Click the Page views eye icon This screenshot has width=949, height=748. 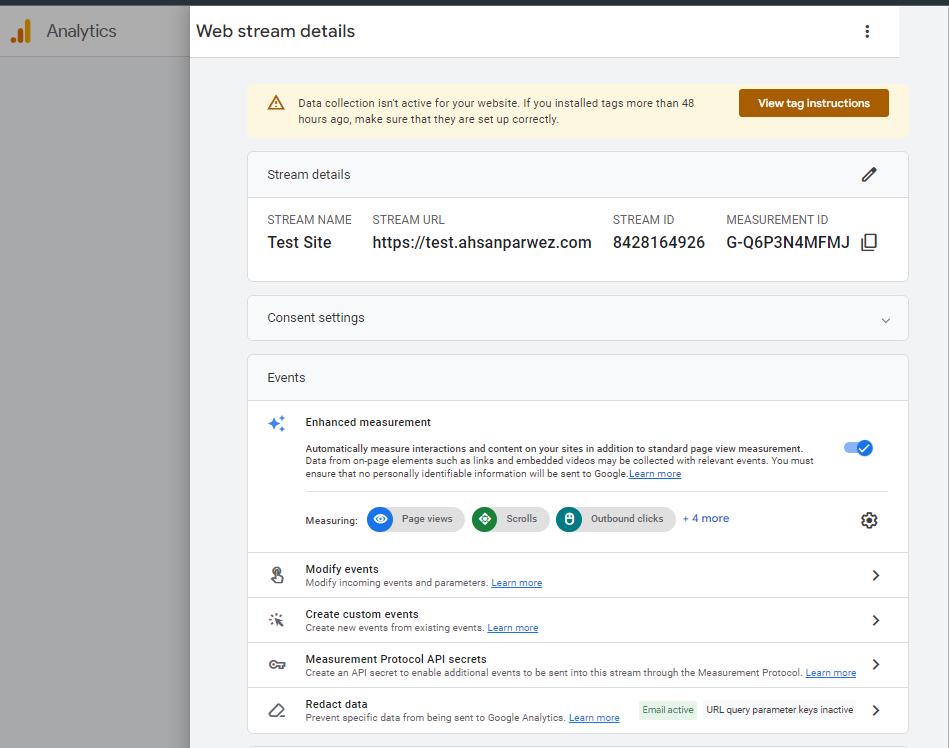click(x=380, y=519)
